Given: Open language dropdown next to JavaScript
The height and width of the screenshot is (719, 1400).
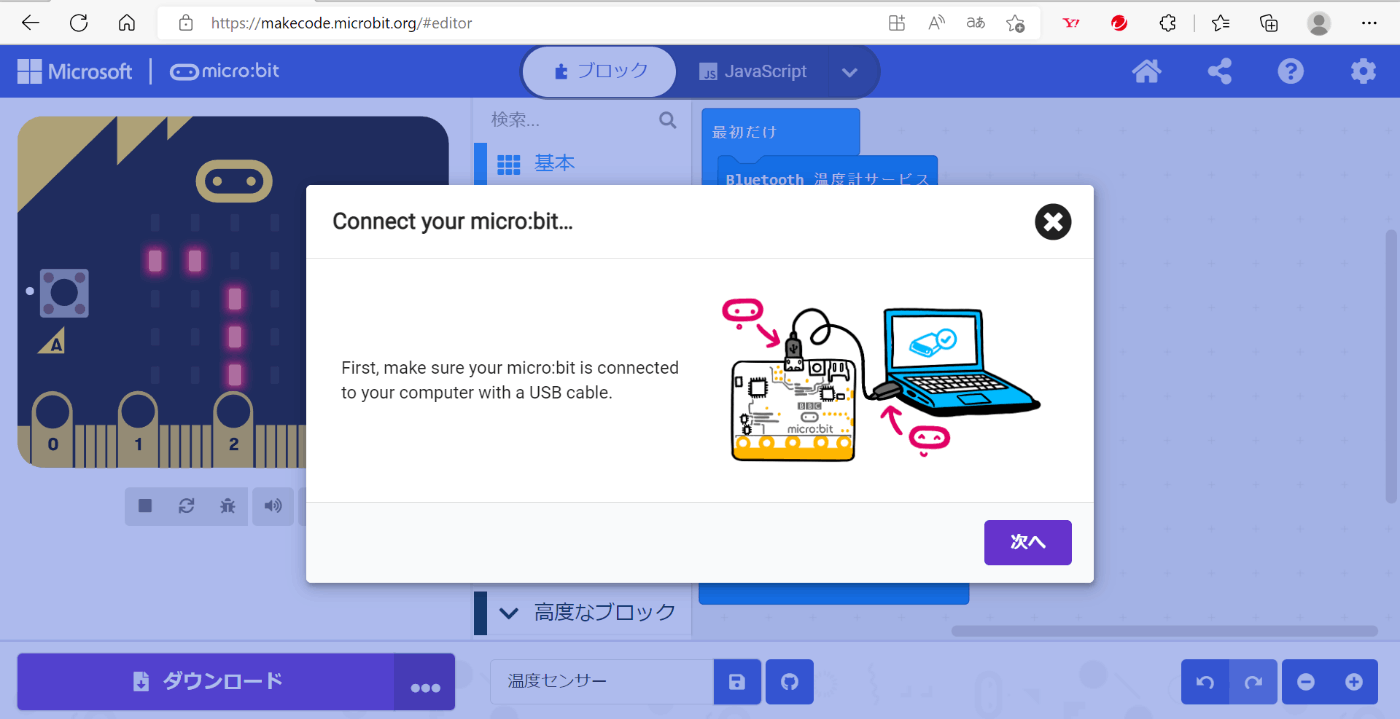Looking at the screenshot, I should pos(850,72).
